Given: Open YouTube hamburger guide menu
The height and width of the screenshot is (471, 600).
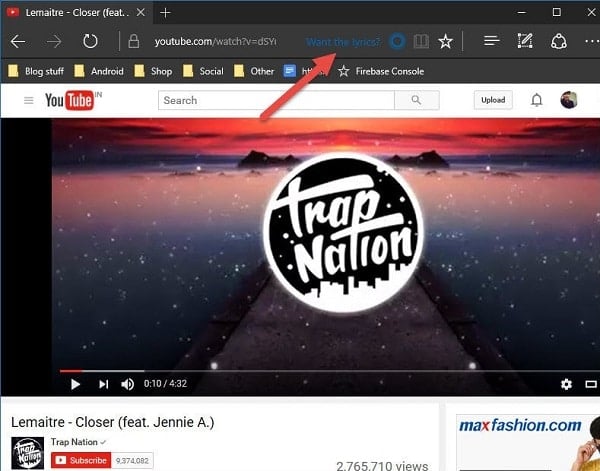Looking at the screenshot, I should pyautogui.click(x=29, y=100).
